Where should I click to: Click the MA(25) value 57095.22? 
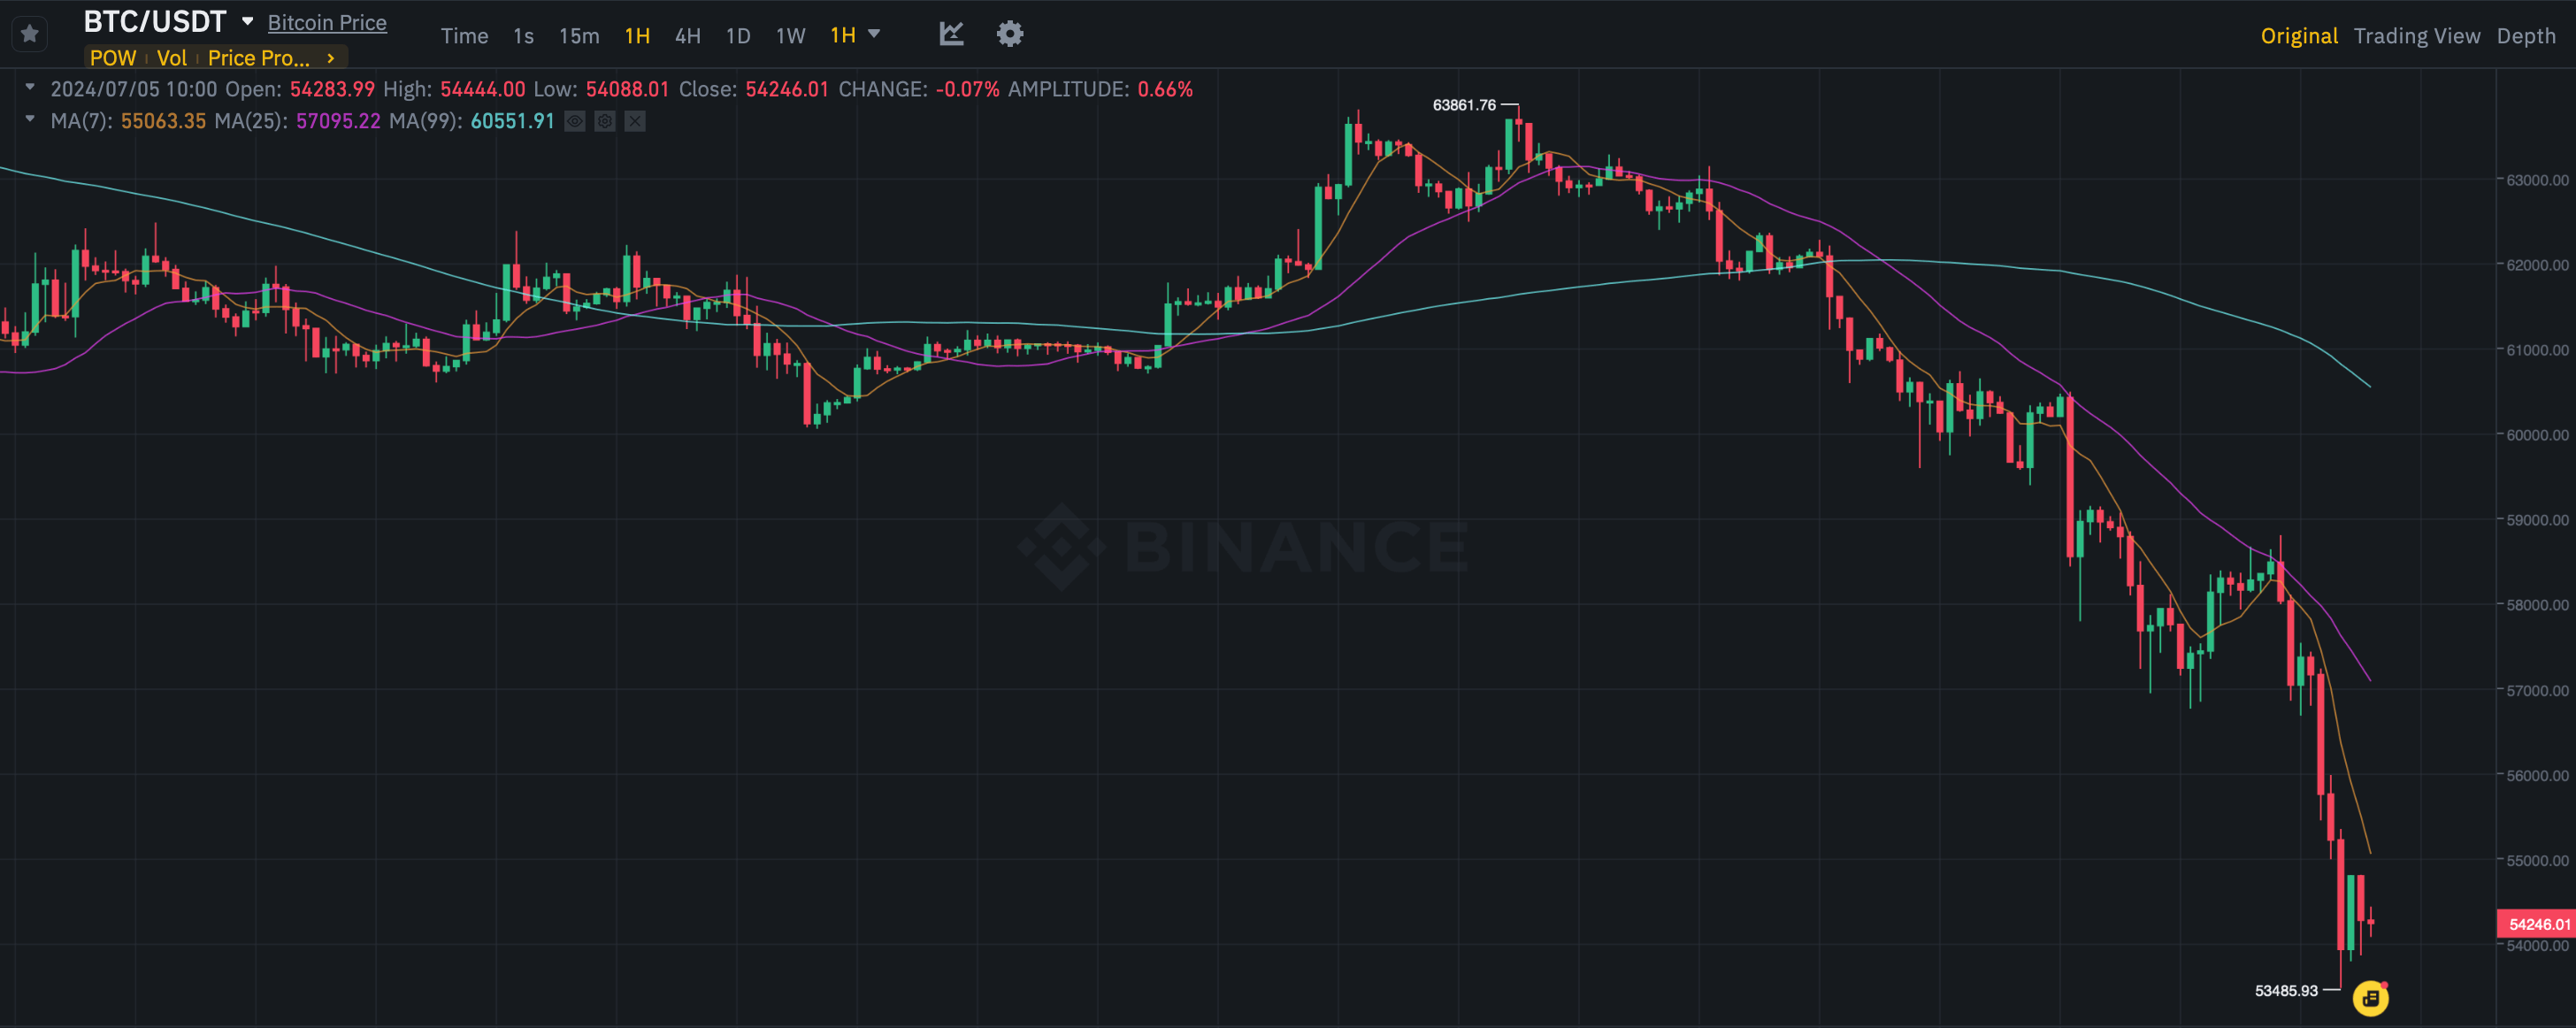[x=338, y=121]
